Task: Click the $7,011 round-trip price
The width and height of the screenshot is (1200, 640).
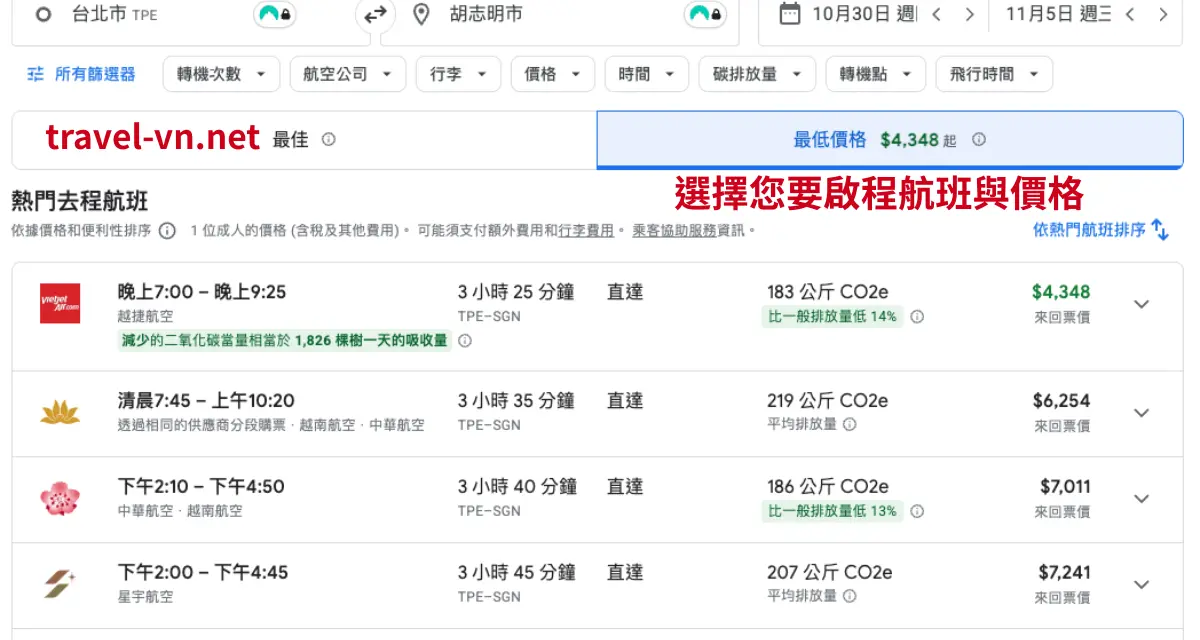Action: (1065, 486)
